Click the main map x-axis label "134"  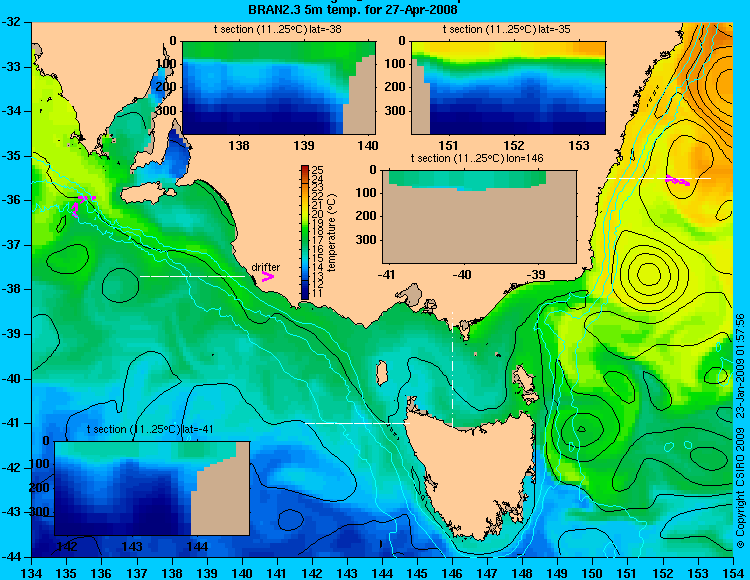point(32,573)
